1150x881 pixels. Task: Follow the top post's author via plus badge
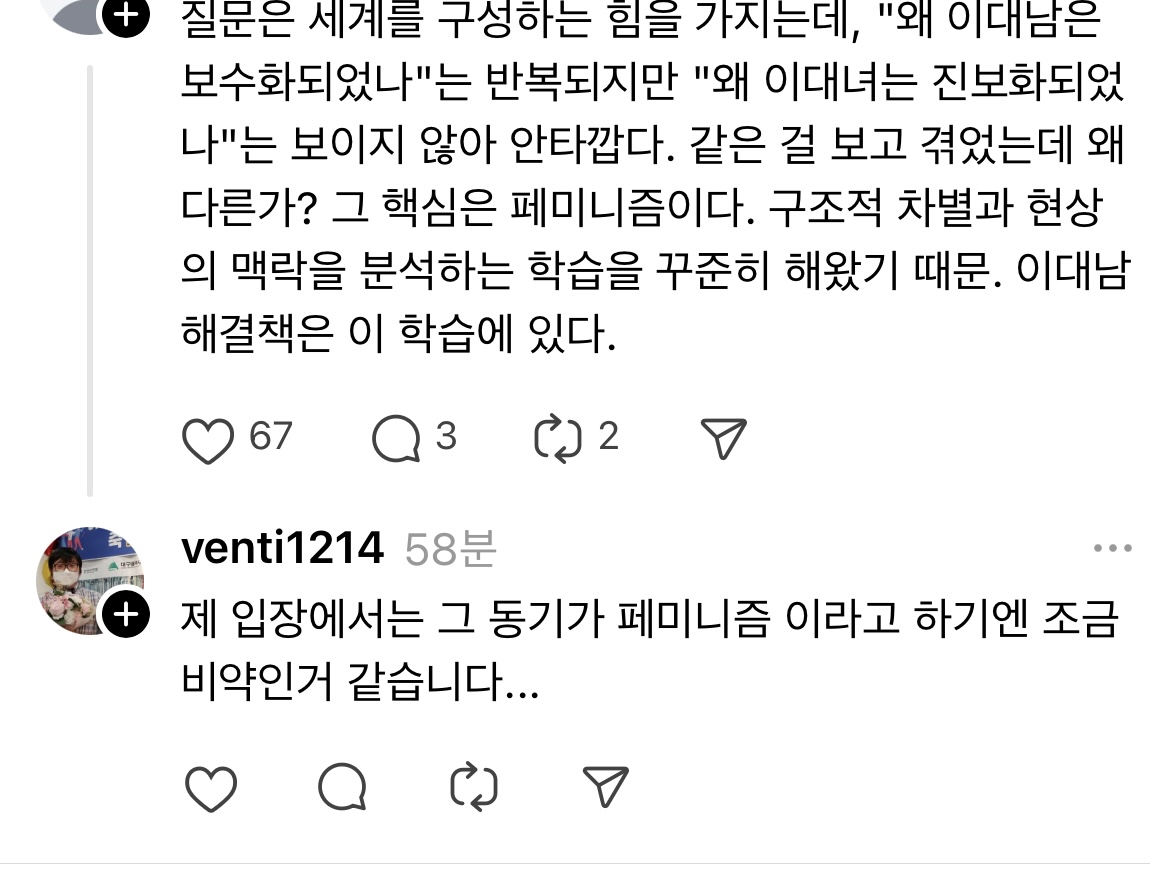click(x=126, y=15)
